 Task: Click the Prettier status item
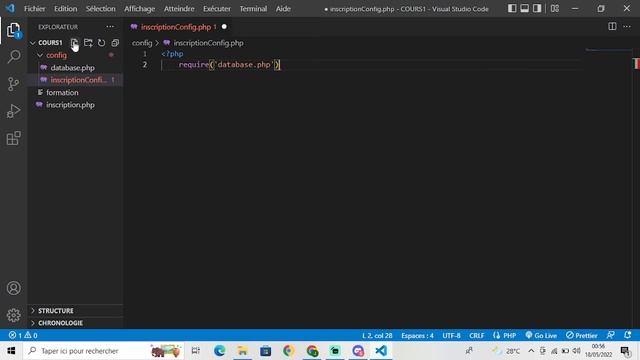(x=582, y=335)
